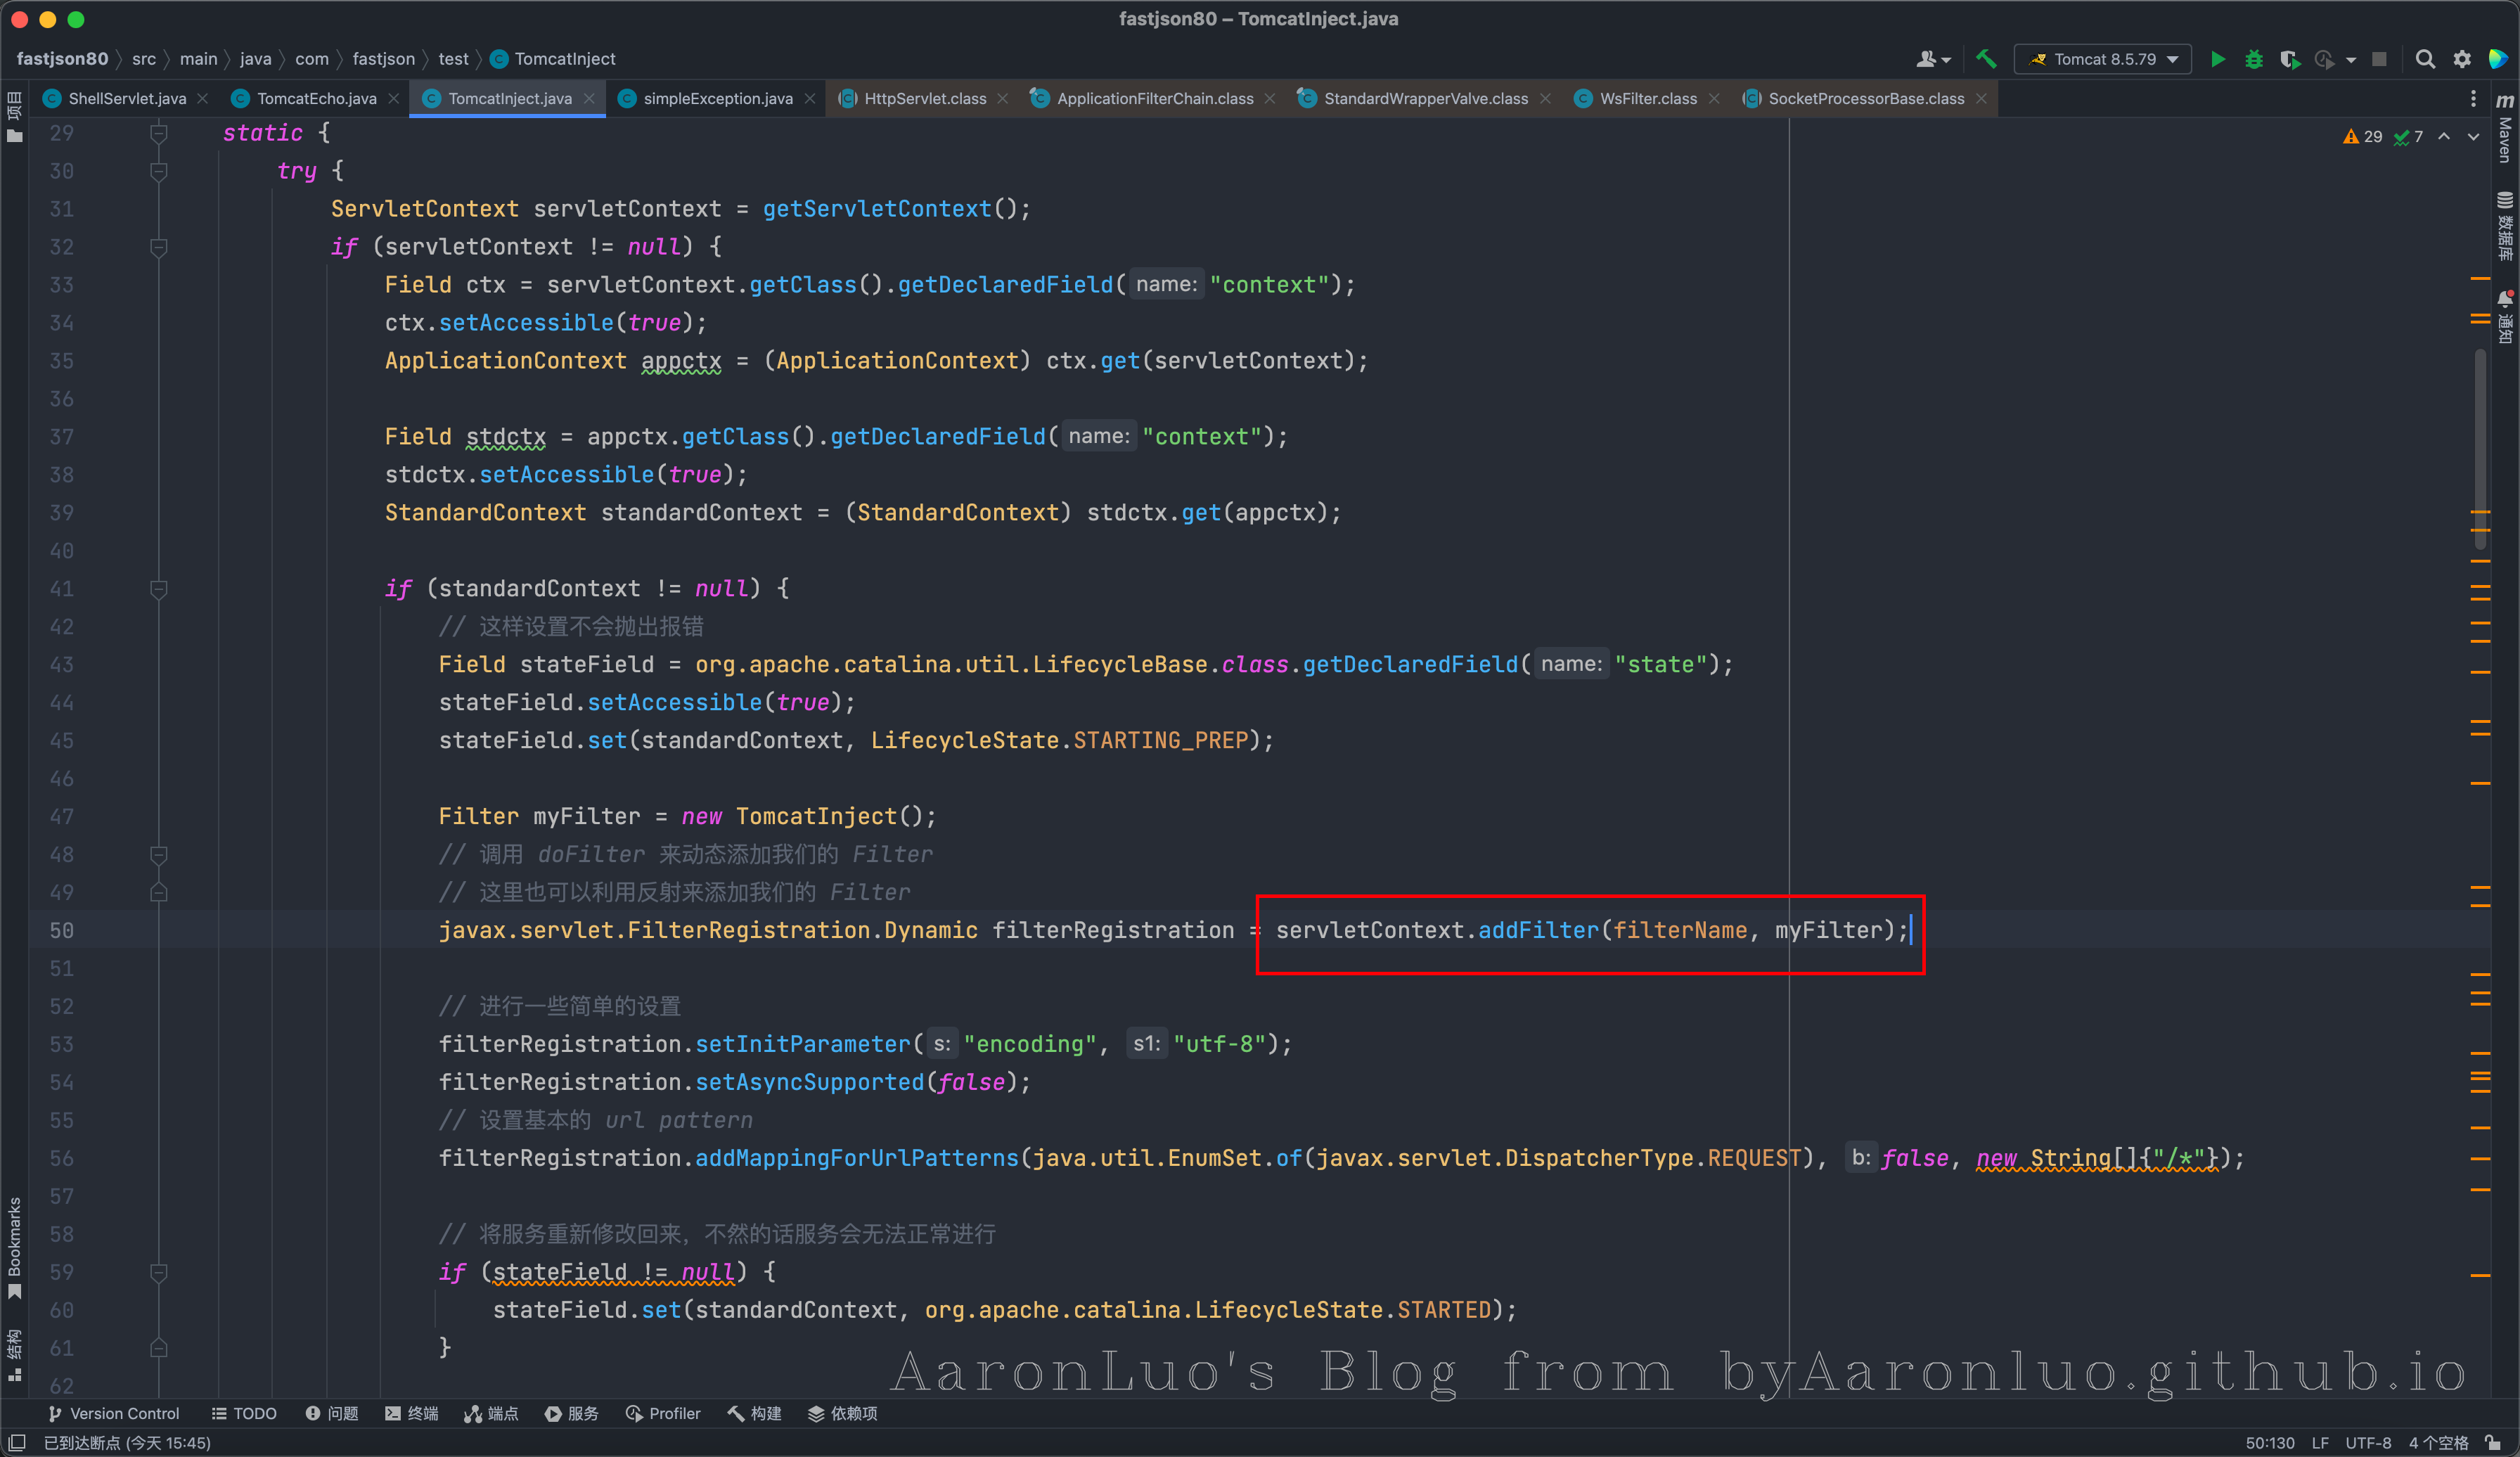Close the SocketProcessorBase.class tab

click(1981, 98)
